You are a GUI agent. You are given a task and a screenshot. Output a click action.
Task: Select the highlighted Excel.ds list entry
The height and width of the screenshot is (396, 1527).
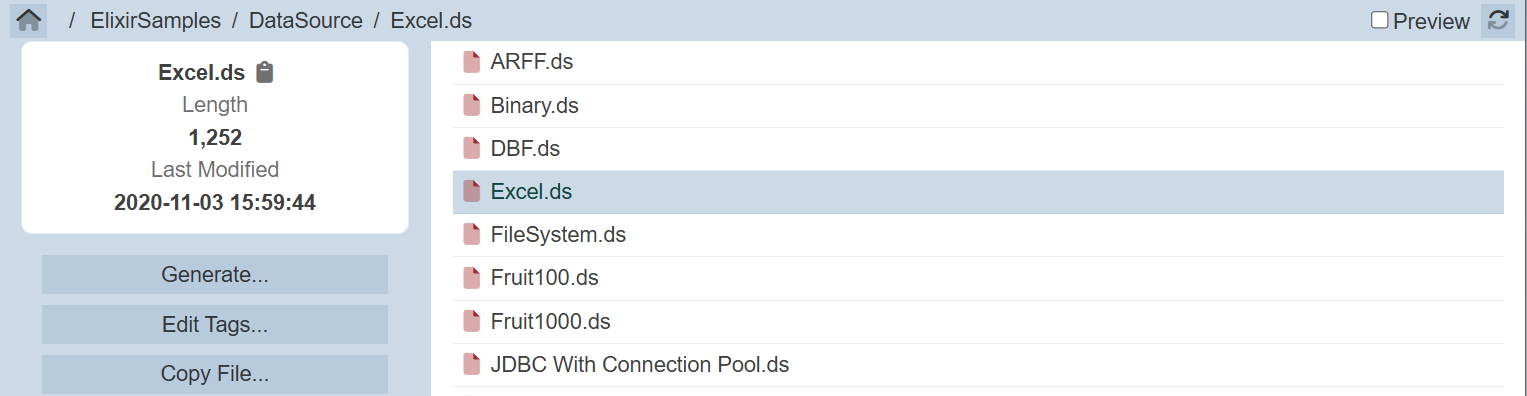[x=978, y=191]
